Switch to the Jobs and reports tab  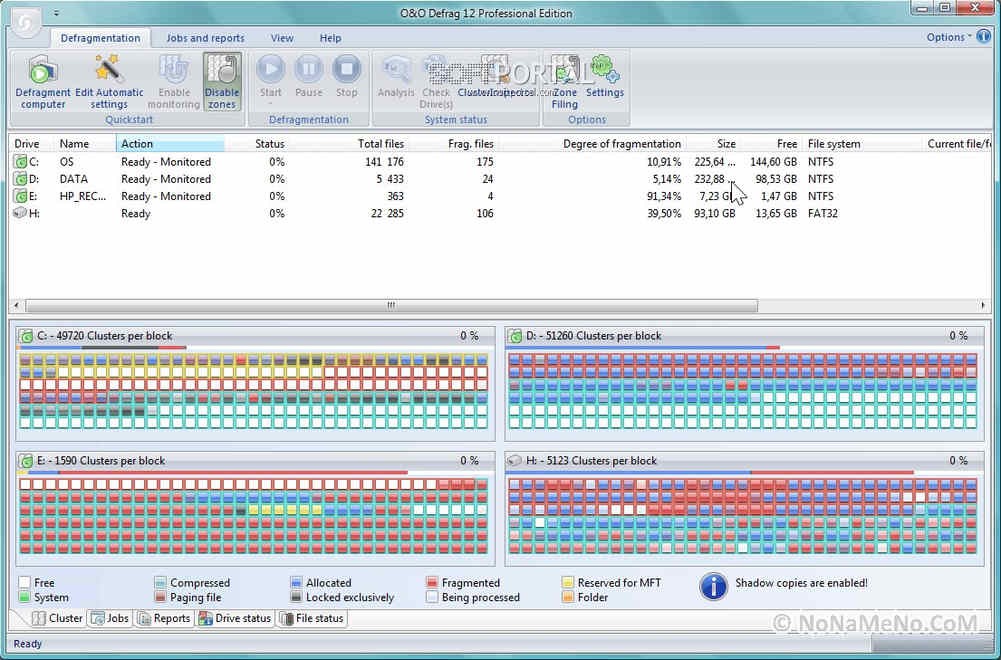coord(205,38)
